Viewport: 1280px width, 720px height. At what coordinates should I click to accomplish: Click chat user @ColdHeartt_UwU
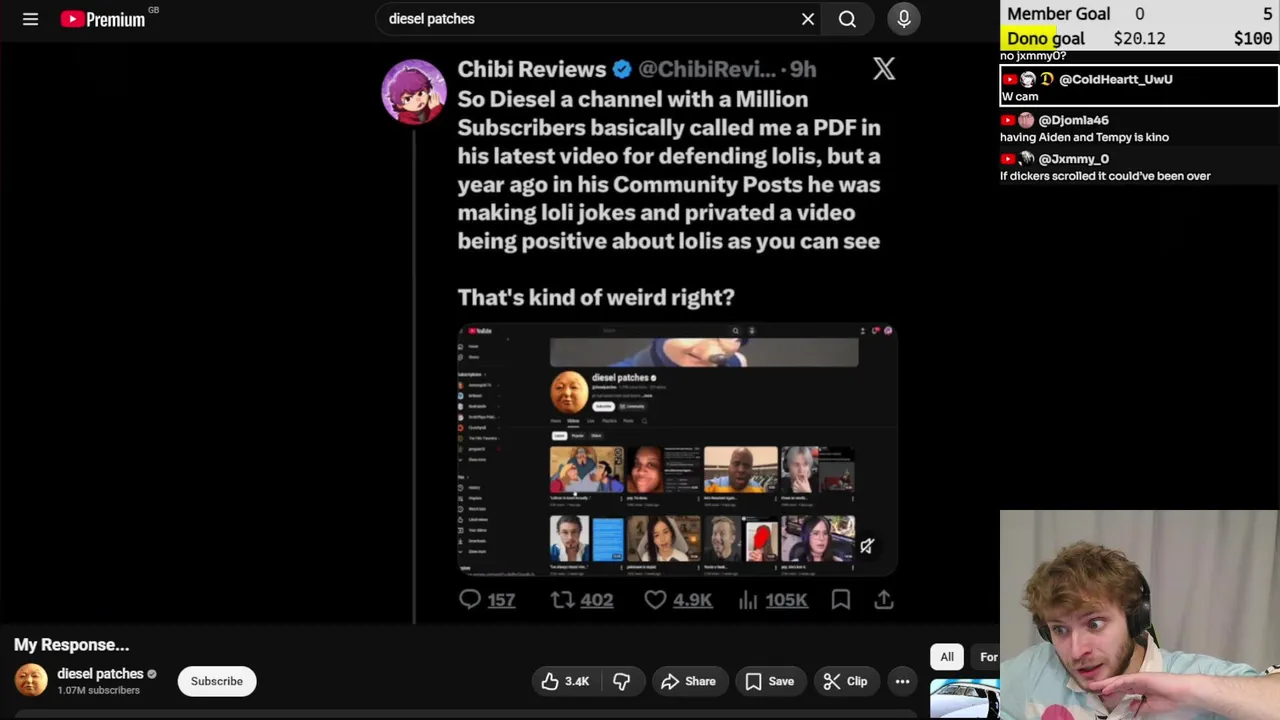[x=1115, y=79]
